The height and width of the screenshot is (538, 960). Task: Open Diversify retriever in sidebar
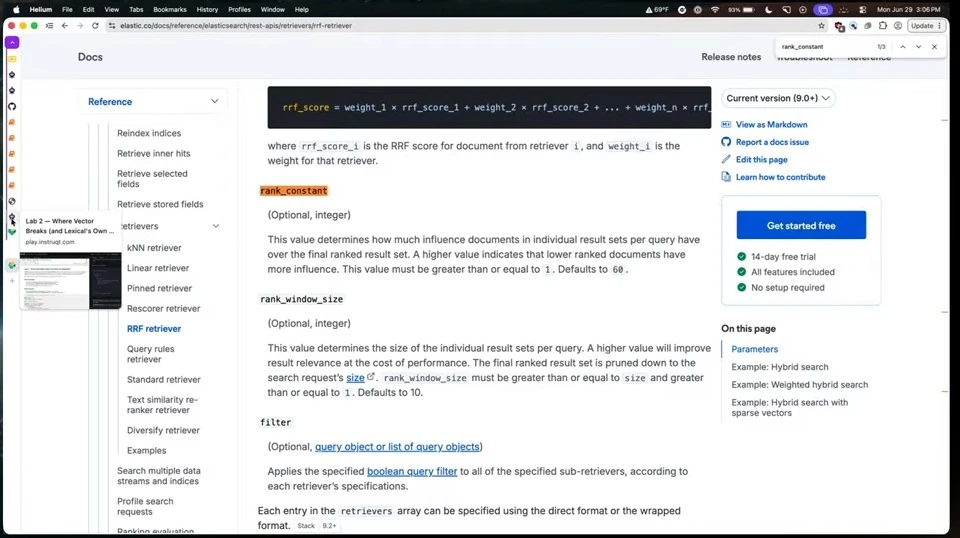click(x=163, y=430)
